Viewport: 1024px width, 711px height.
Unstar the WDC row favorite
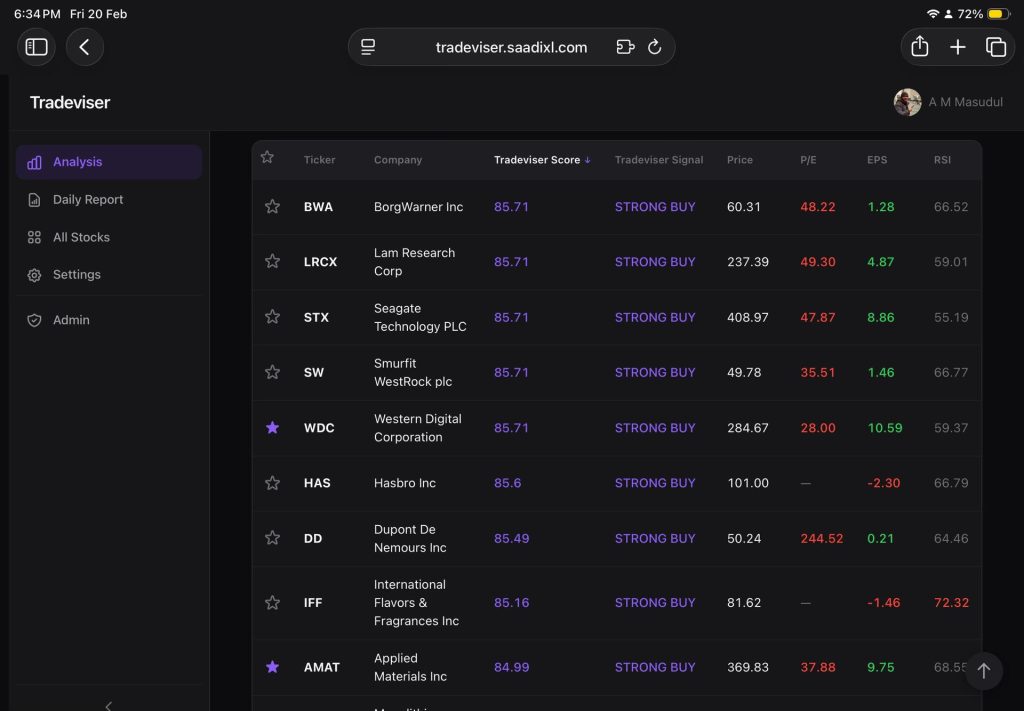point(272,428)
